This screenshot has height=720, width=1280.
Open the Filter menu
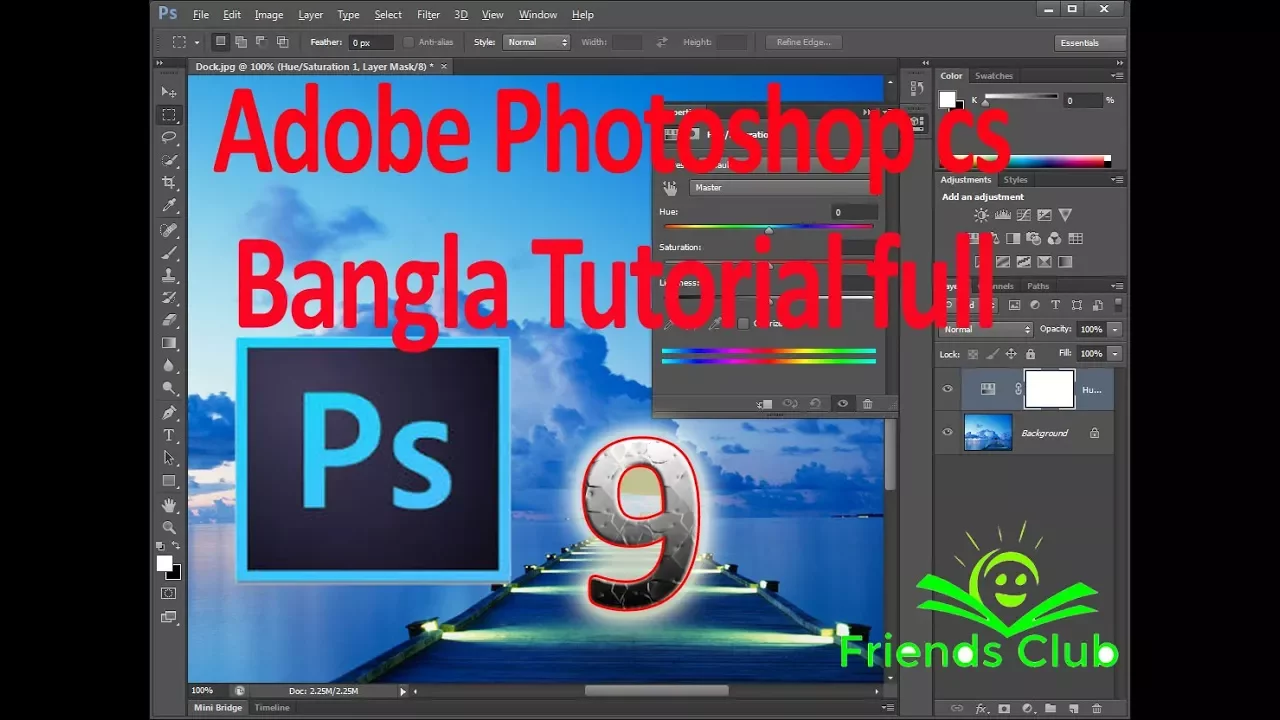[x=428, y=15]
